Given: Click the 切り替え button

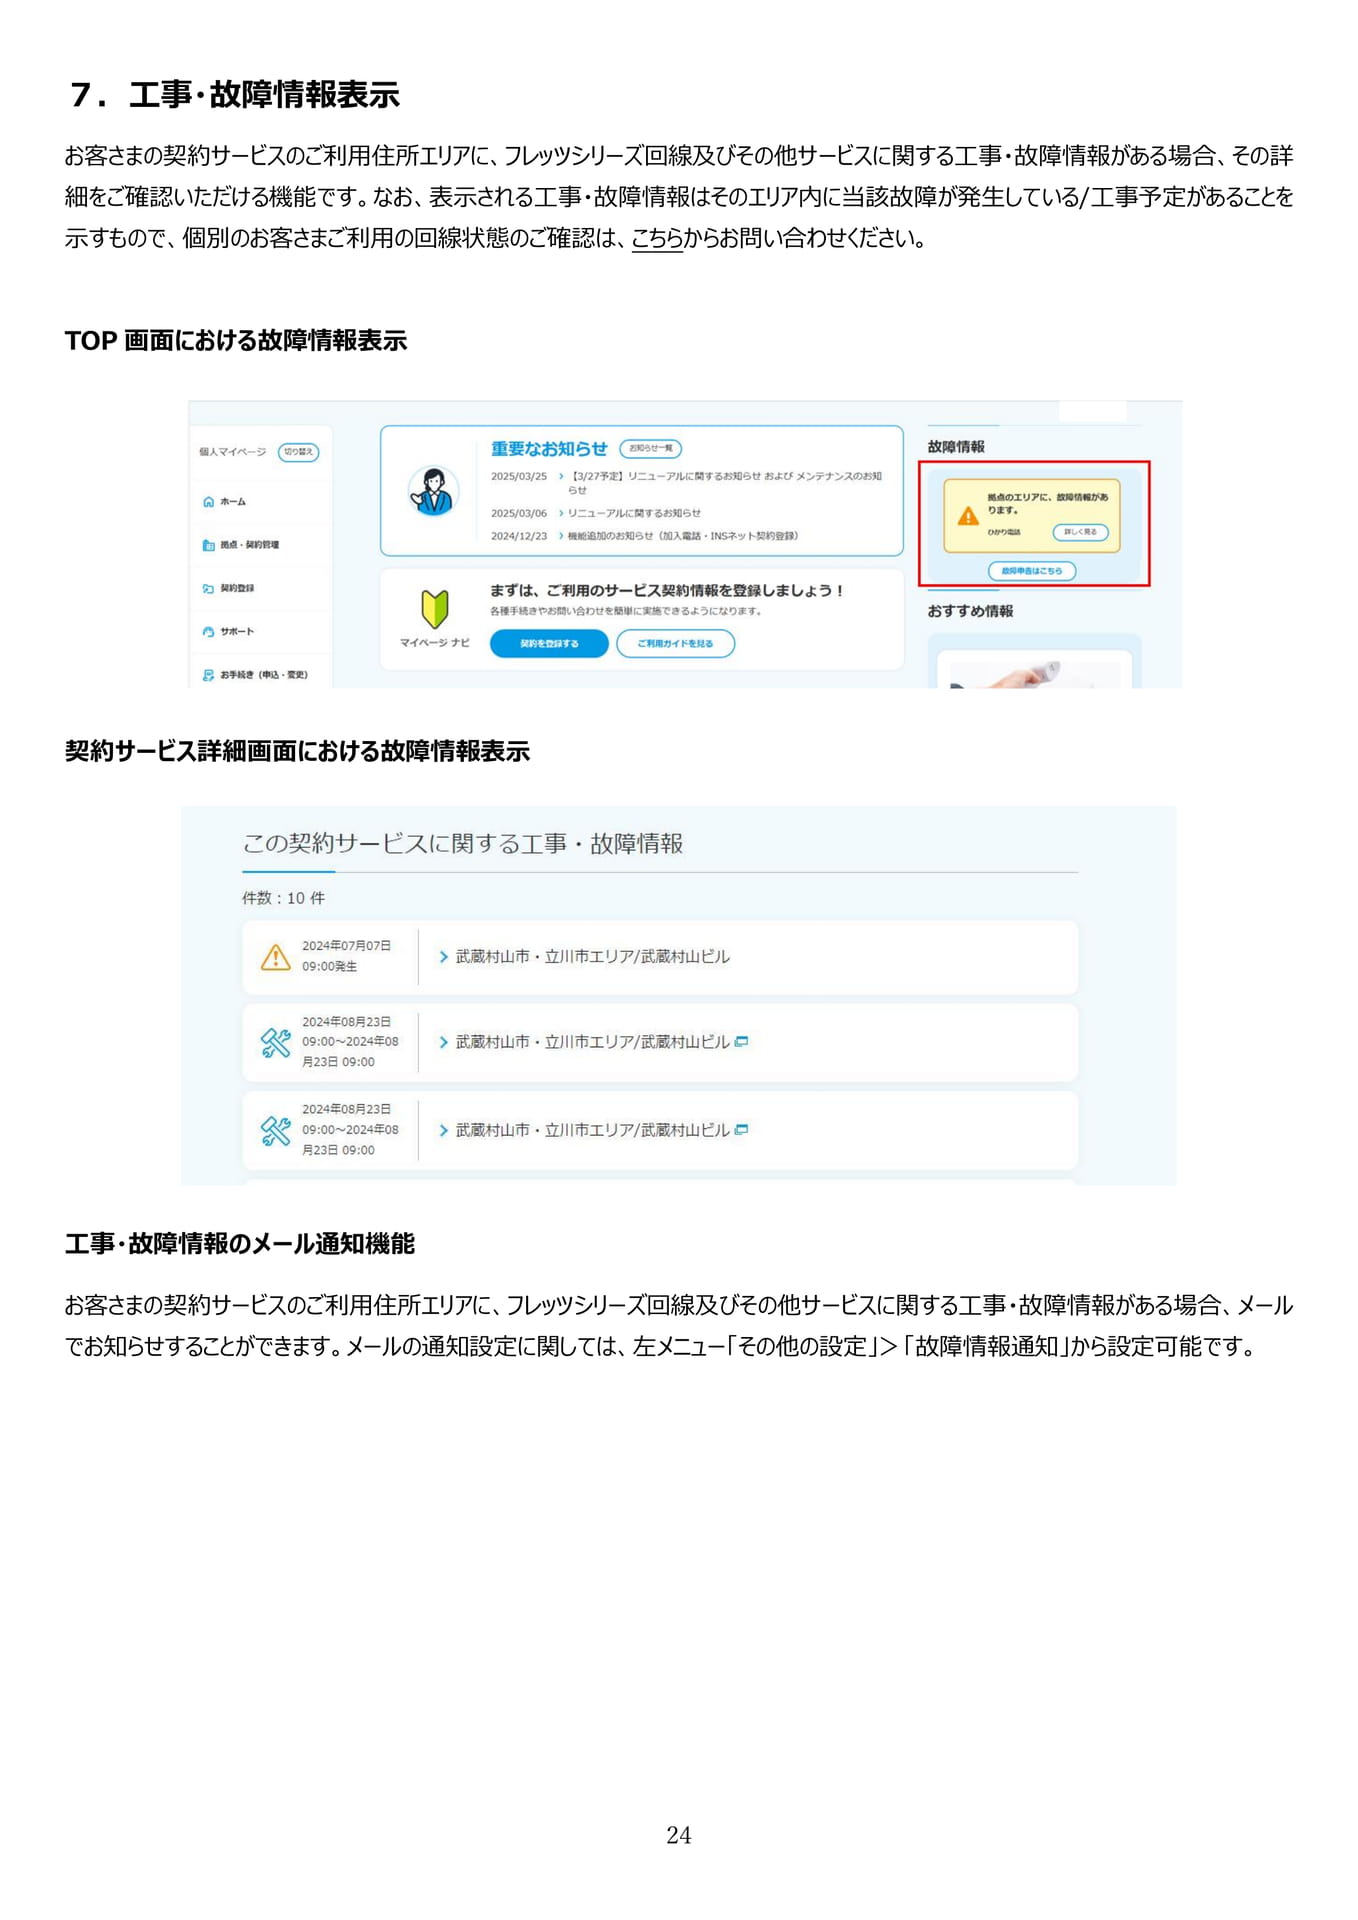Looking at the screenshot, I should 298,452.
